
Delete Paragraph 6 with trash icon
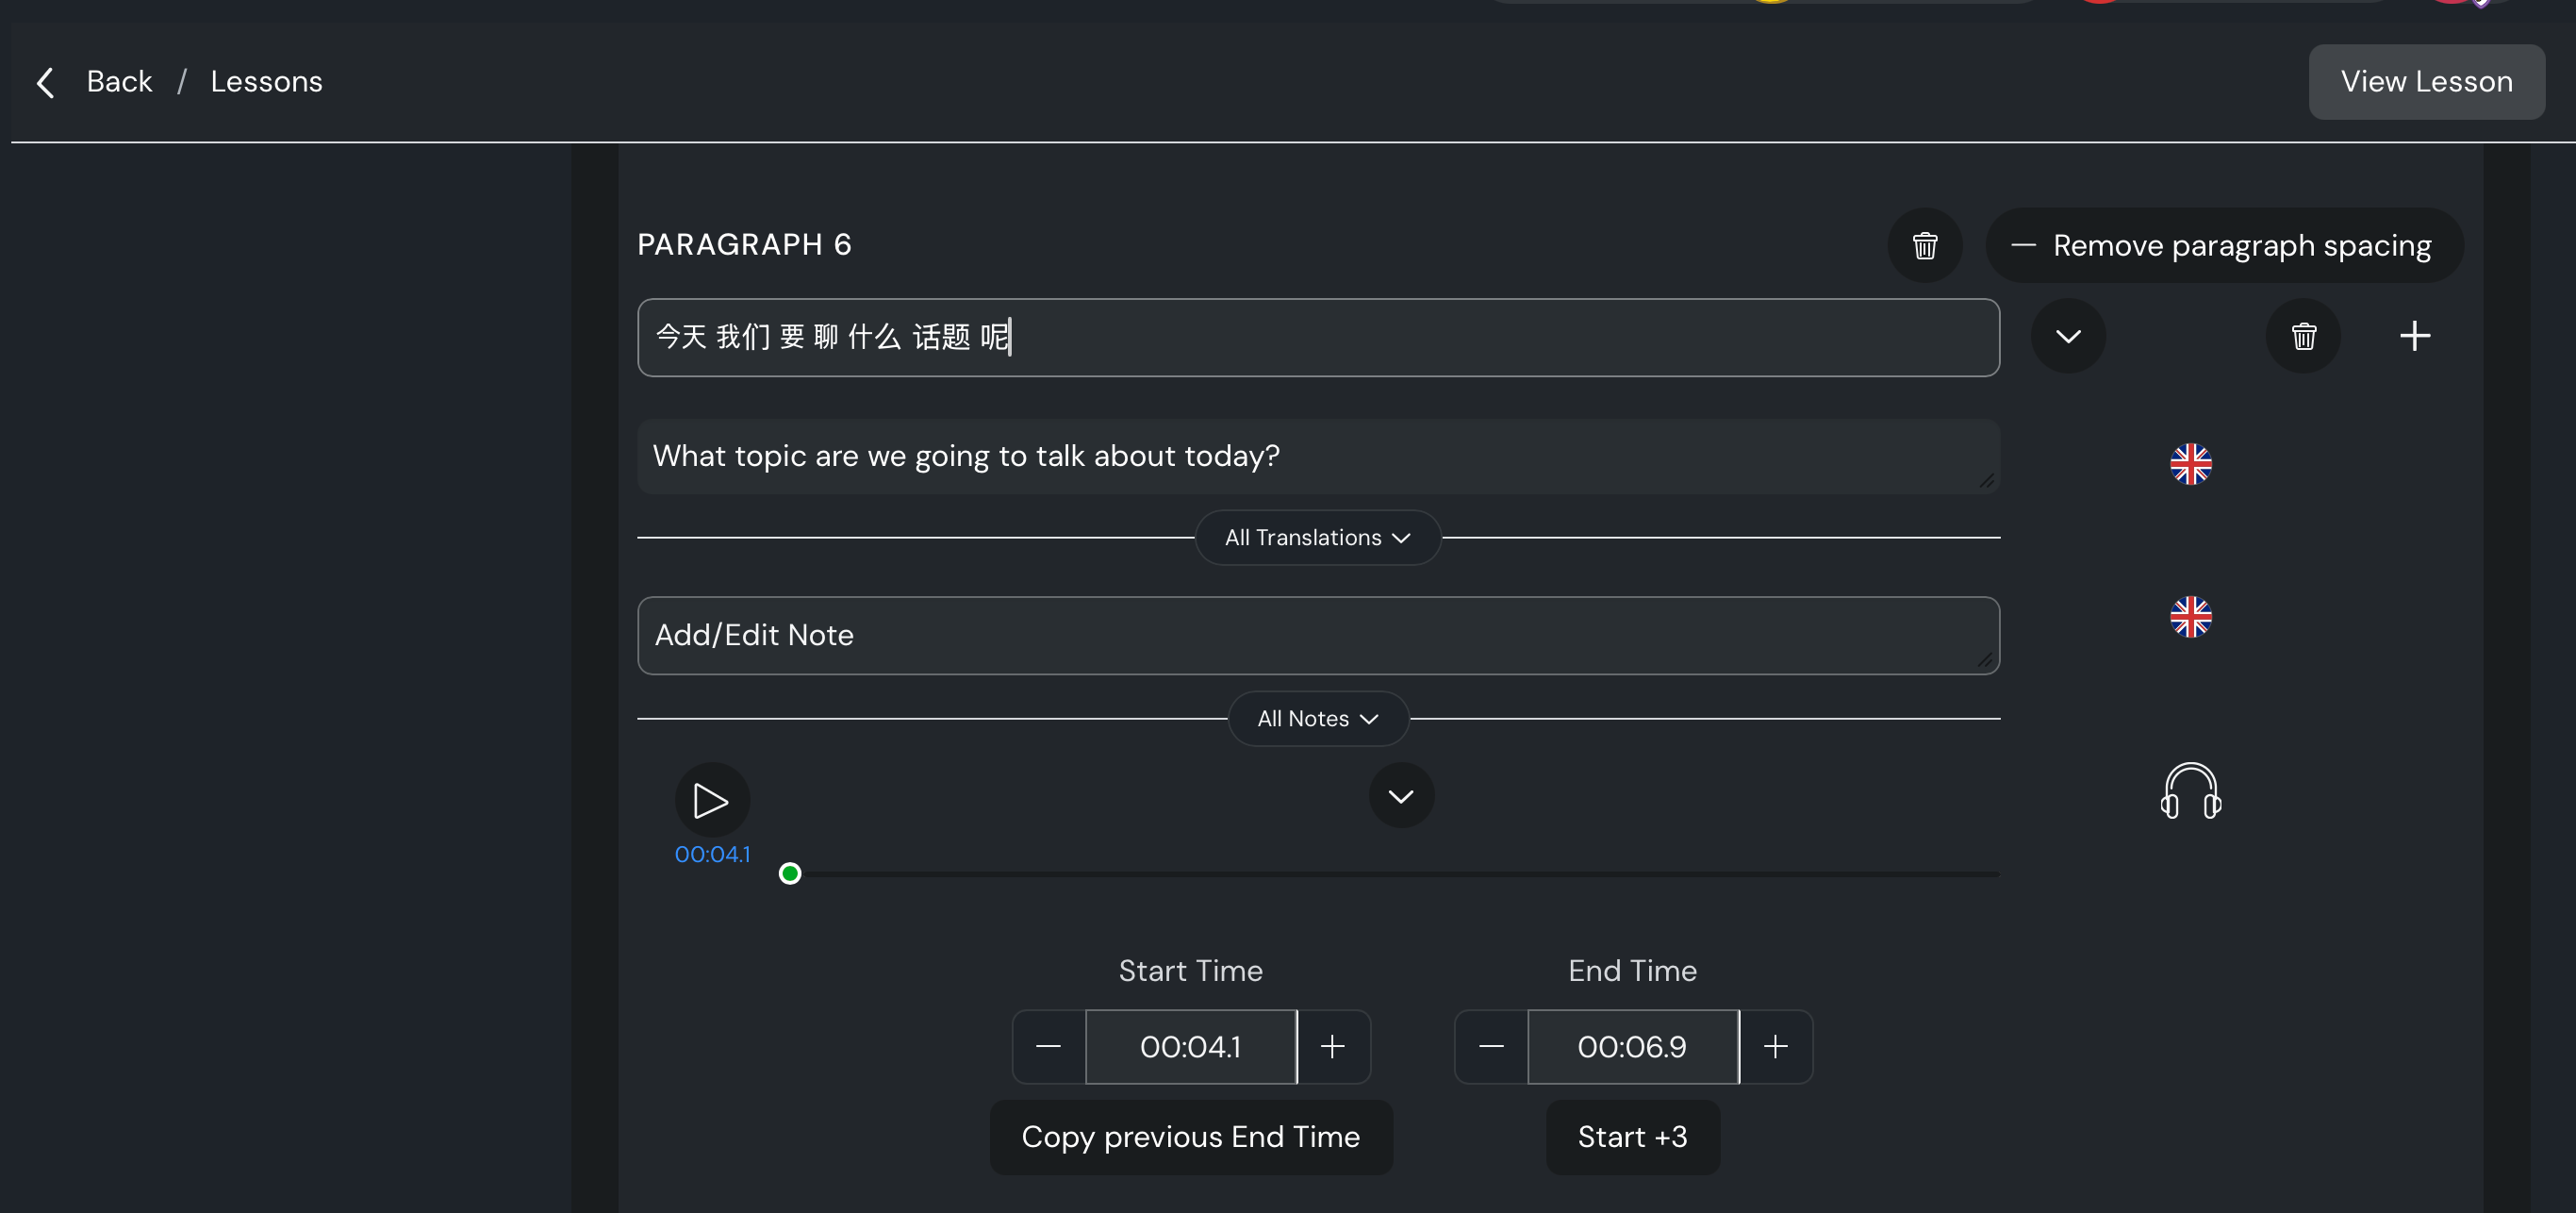[x=1924, y=245]
